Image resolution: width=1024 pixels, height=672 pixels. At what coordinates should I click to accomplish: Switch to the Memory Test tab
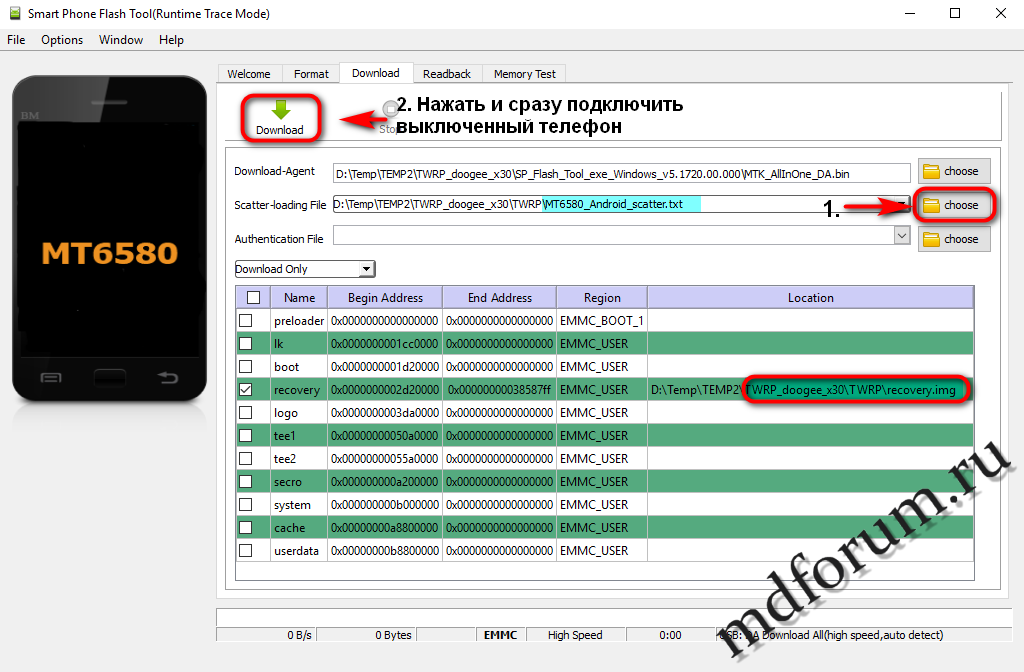pos(524,74)
